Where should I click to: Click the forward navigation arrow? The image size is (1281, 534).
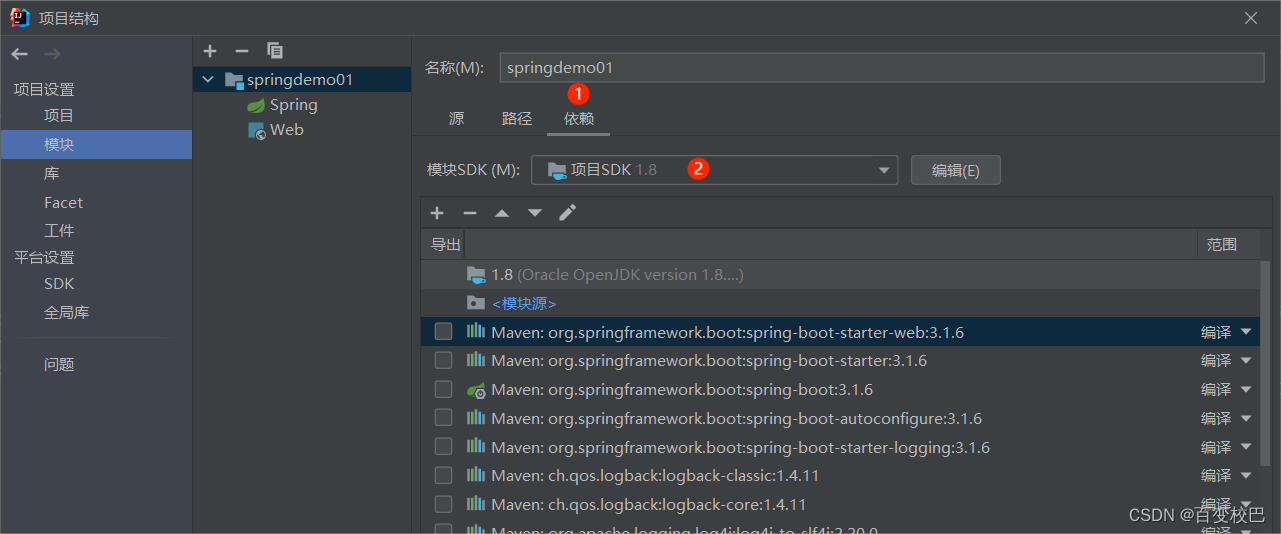(52, 54)
